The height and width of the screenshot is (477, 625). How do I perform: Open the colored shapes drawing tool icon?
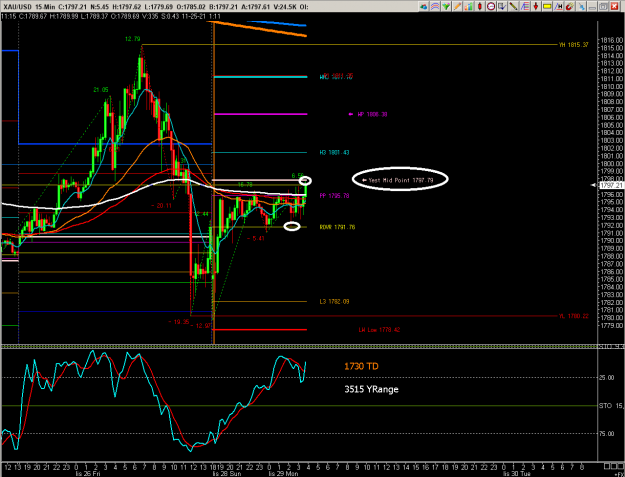[424, 6]
